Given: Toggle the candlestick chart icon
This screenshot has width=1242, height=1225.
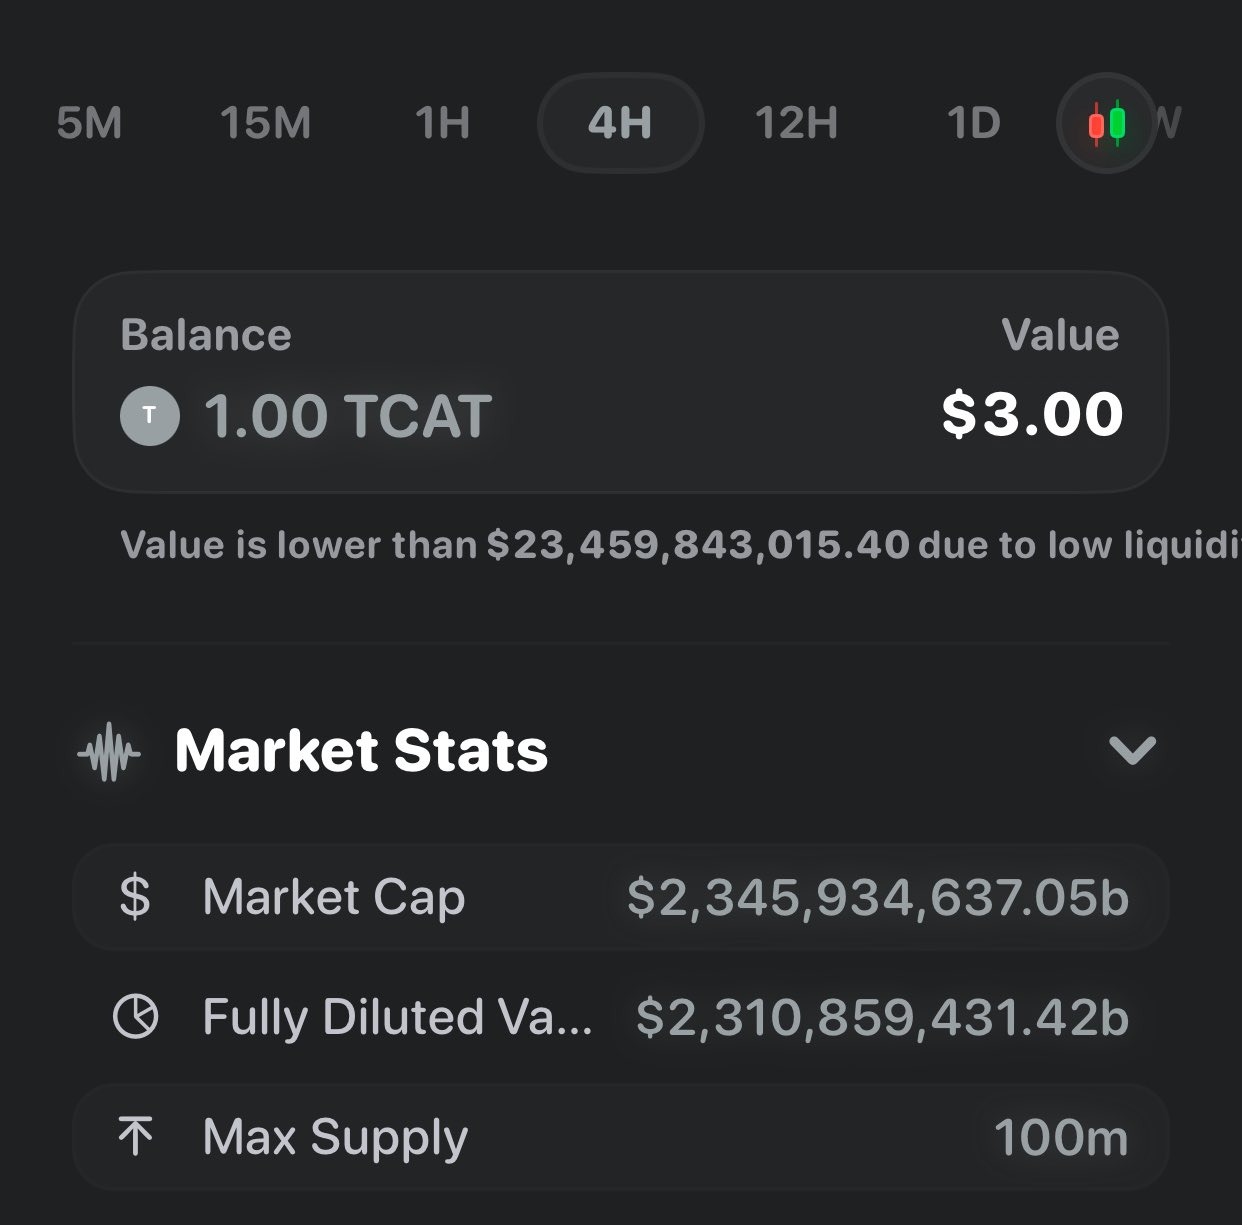Looking at the screenshot, I should [1106, 124].
